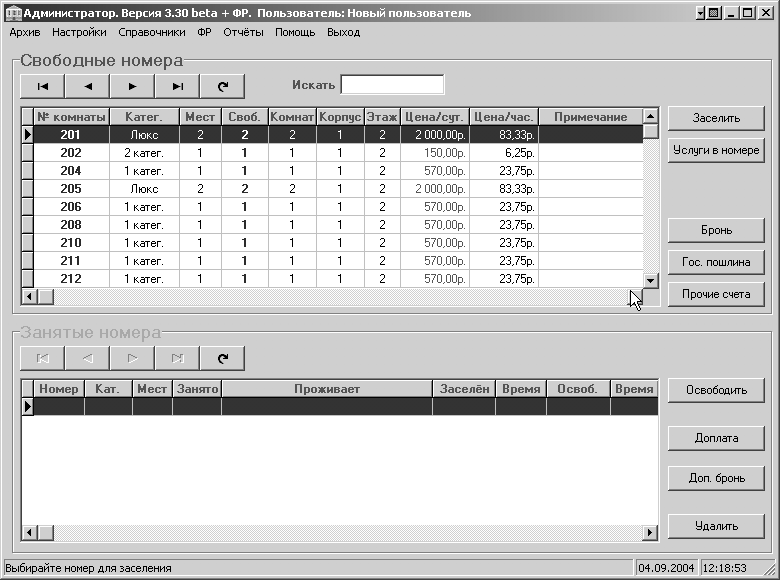Click the Услуги в номере button

point(716,150)
